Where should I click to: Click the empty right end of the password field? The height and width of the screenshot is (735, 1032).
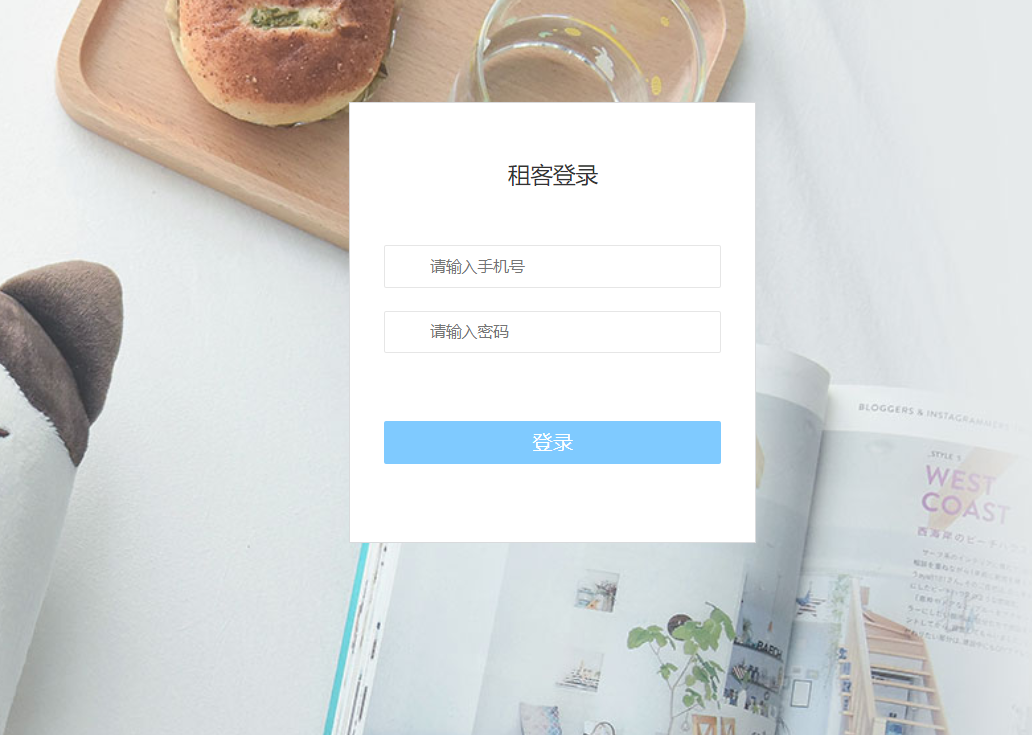(x=684, y=332)
